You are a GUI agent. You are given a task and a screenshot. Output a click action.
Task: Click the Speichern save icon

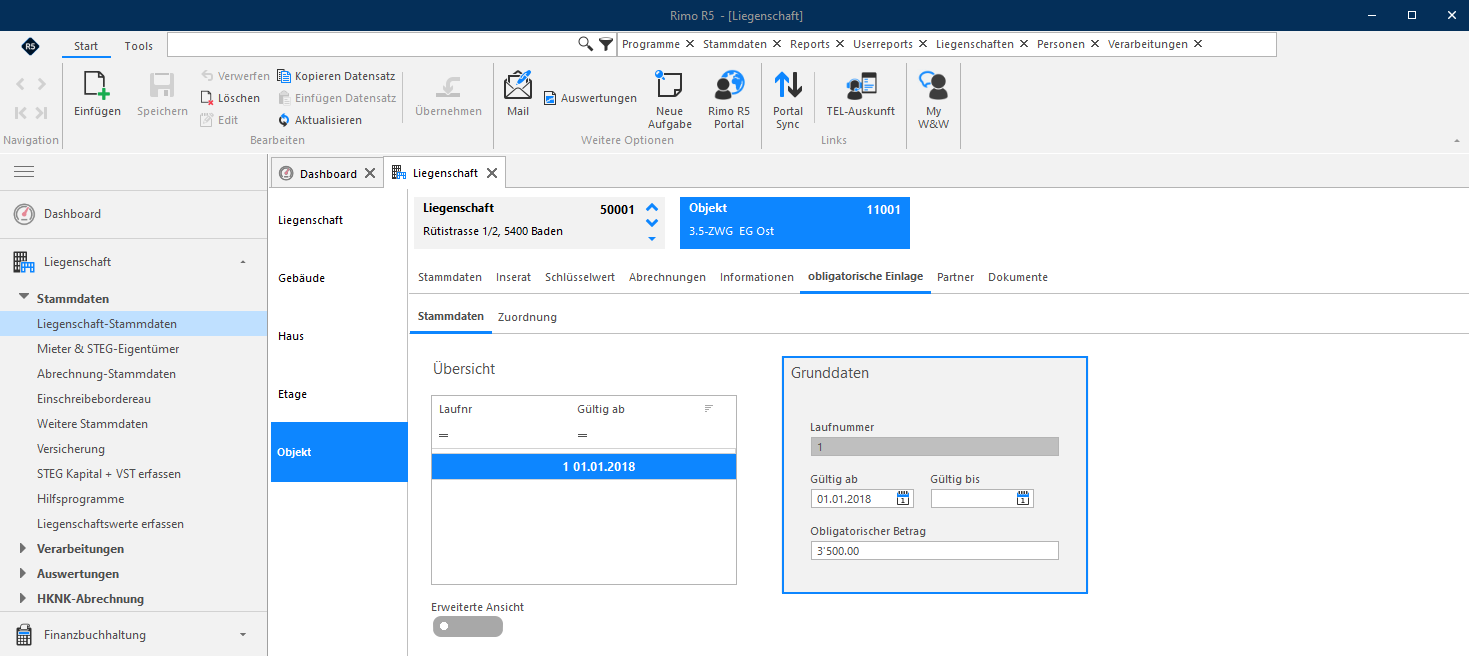click(x=162, y=86)
